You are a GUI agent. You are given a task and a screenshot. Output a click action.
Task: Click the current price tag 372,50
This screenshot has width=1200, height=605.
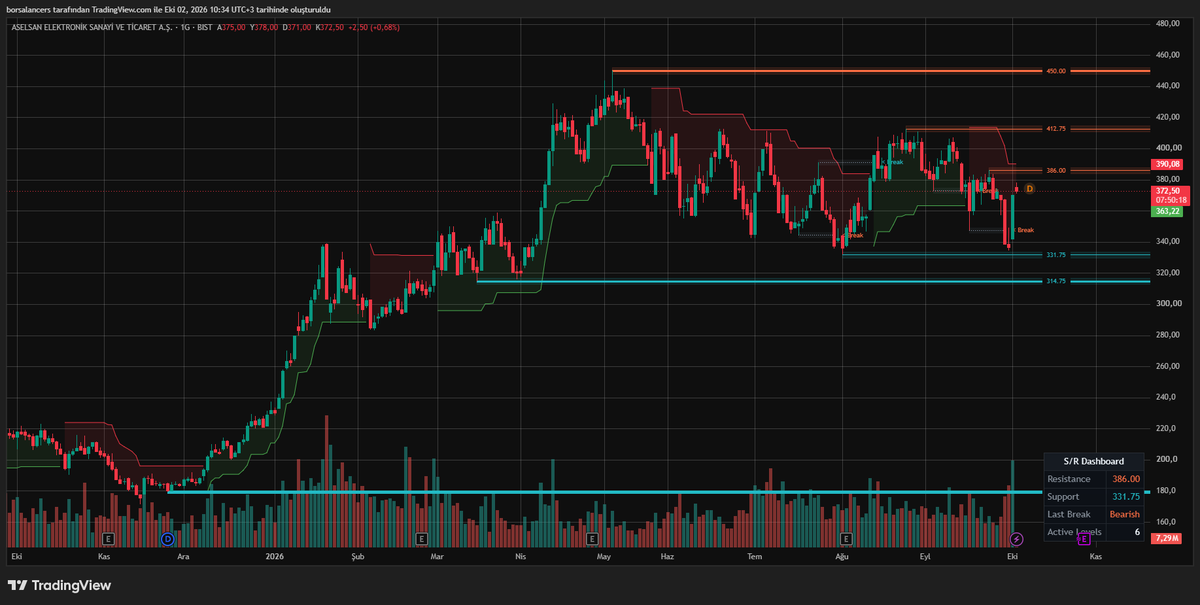click(1167, 190)
